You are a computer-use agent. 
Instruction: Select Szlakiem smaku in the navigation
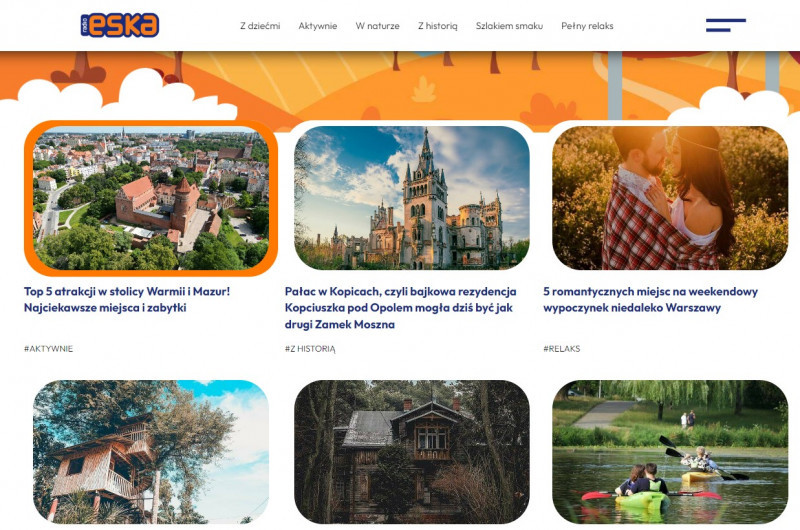click(509, 26)
